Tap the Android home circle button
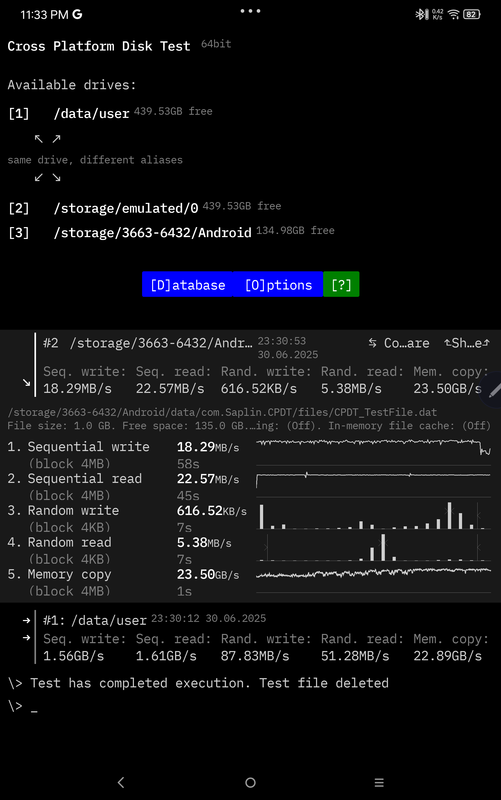Screen dimensions: 501x800 pos(250,782)
